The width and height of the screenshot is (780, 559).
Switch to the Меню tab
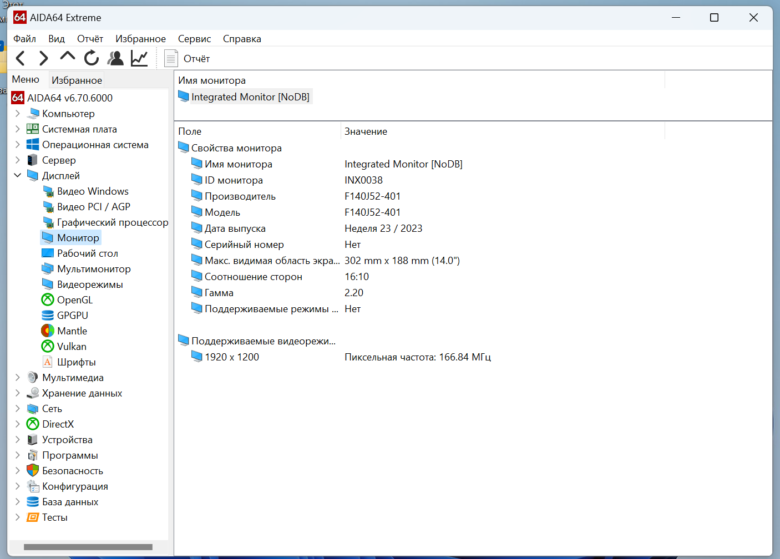pyautogui.click(x=25, y=80)
